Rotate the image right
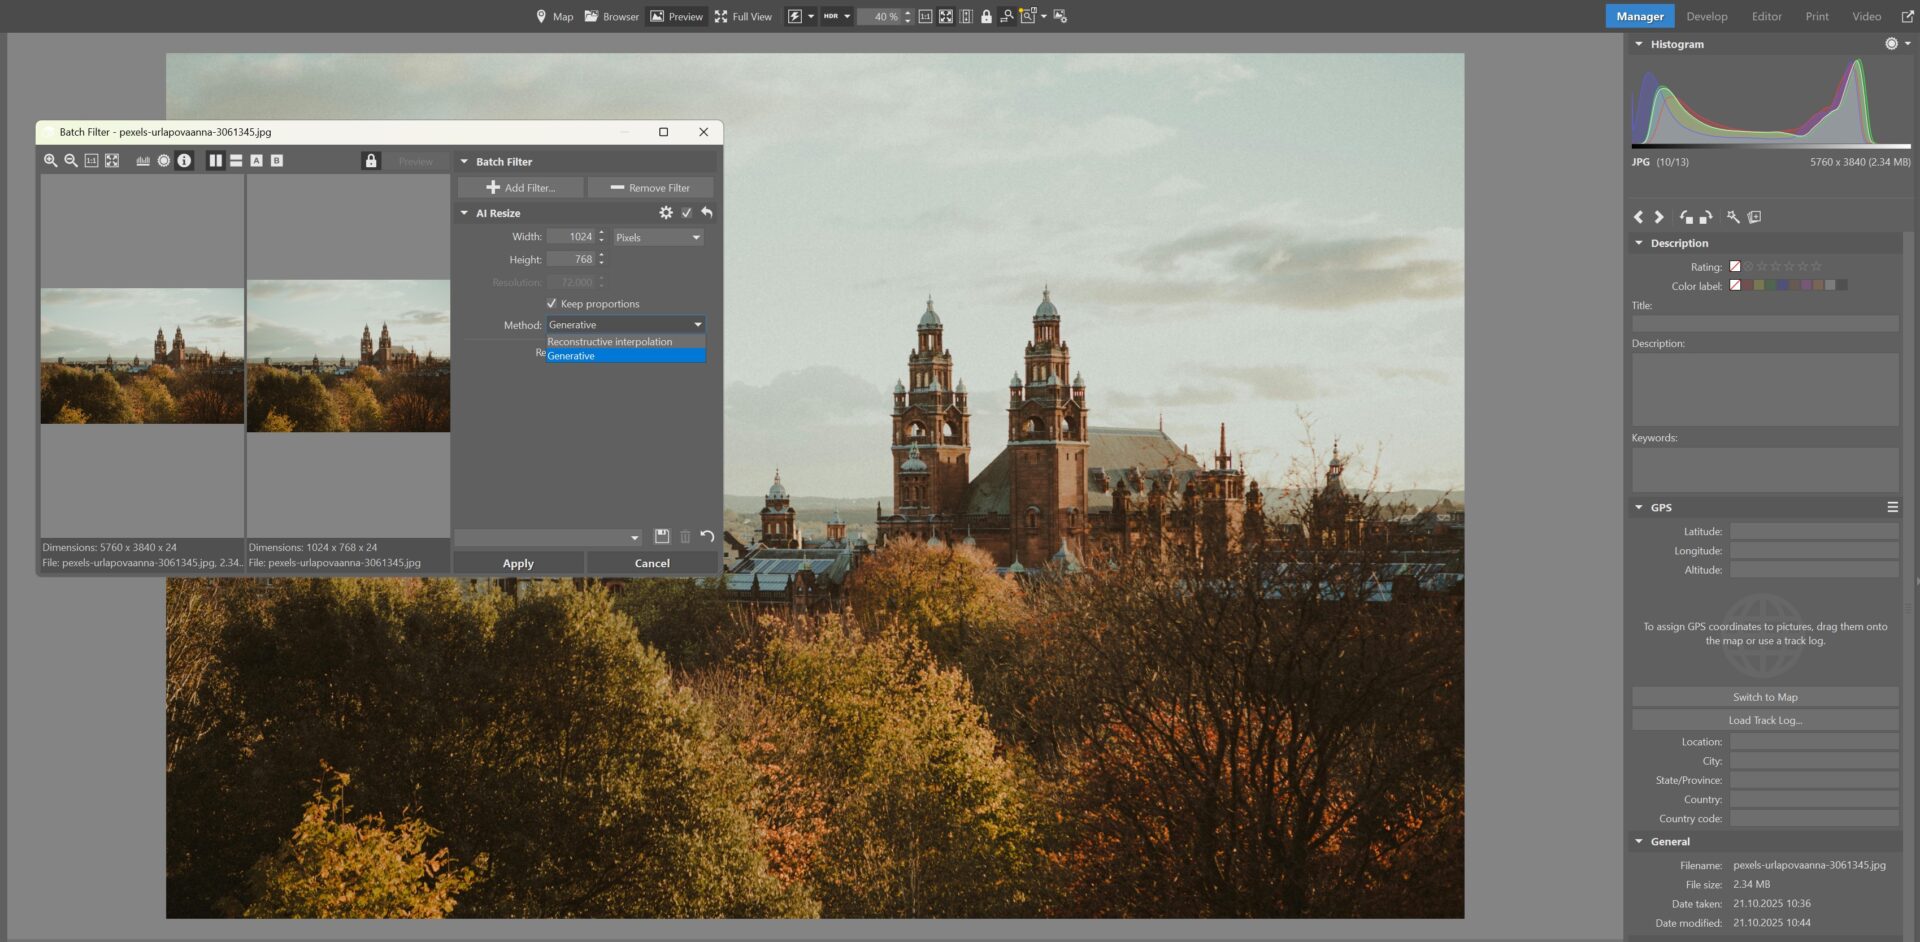 coord(1706,217)
